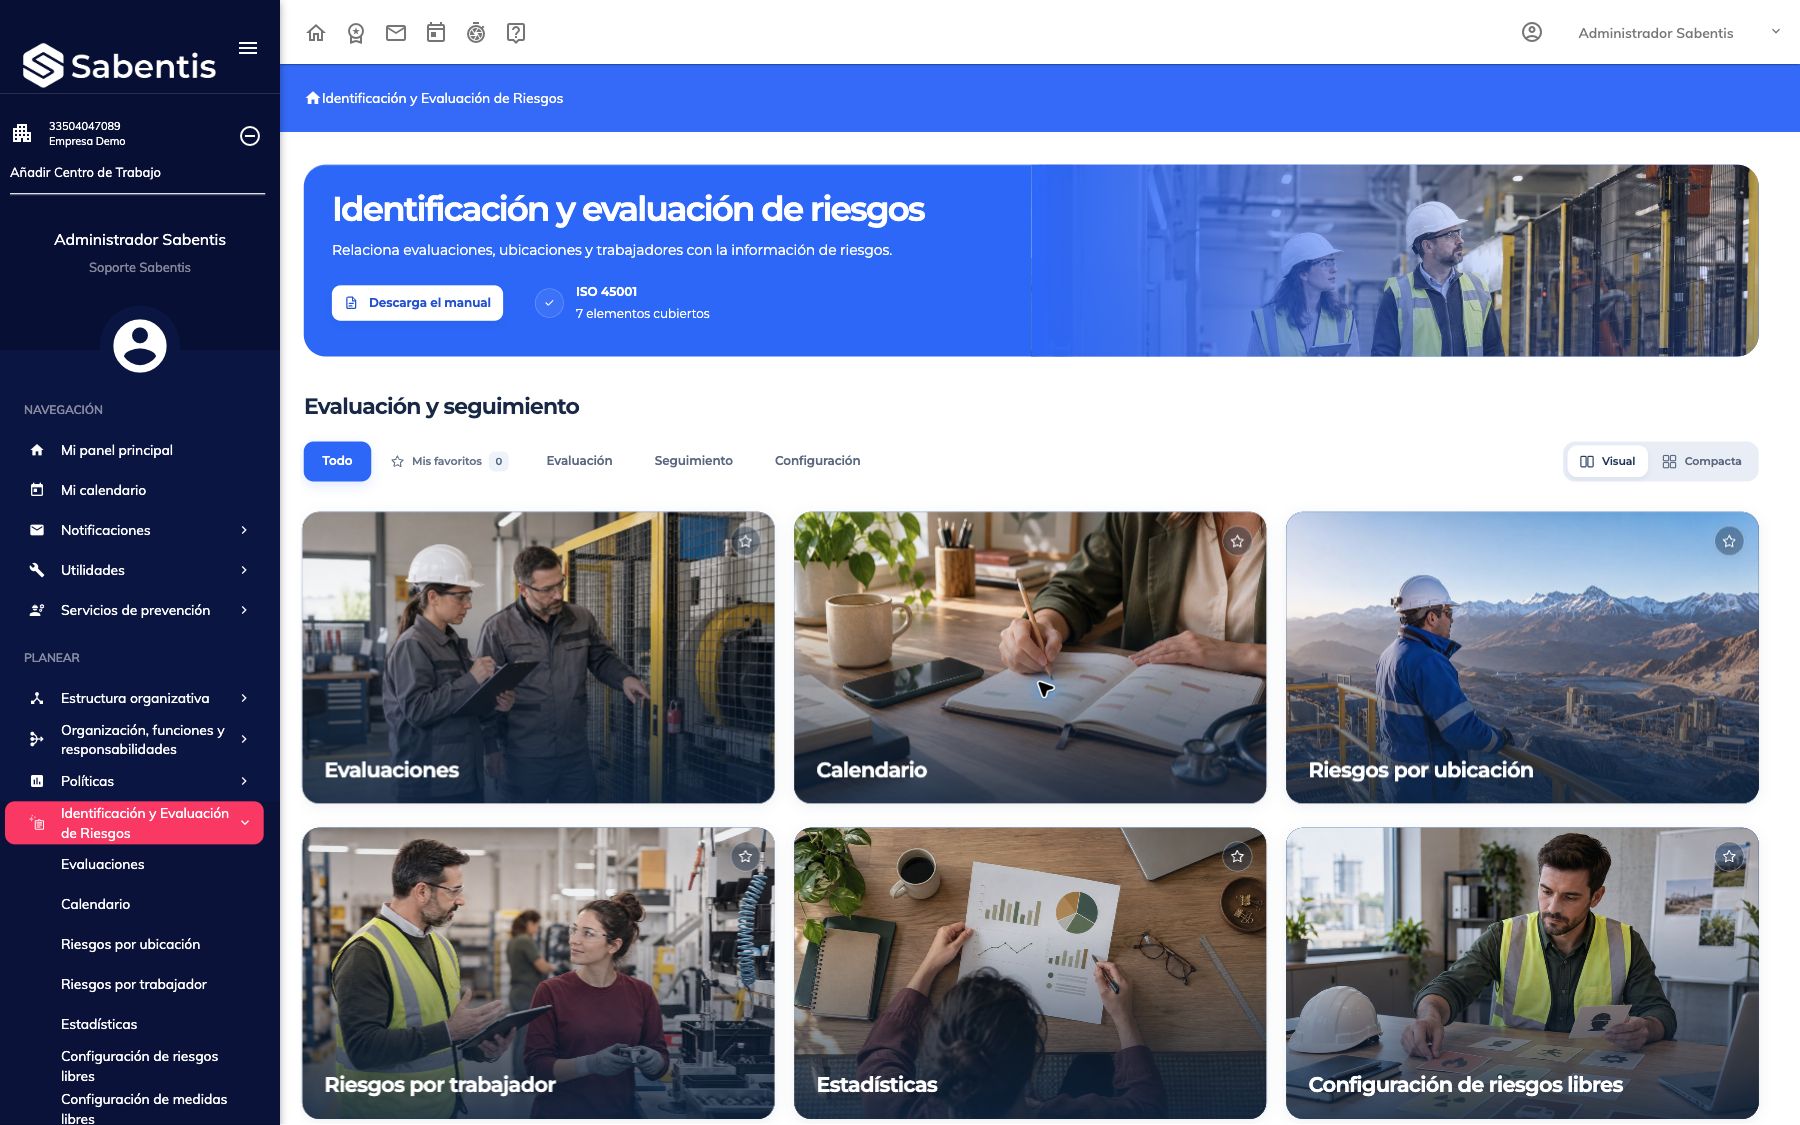1800x1125 pixels.
Task: Expand the Utilidades menu
Action: 140,570
